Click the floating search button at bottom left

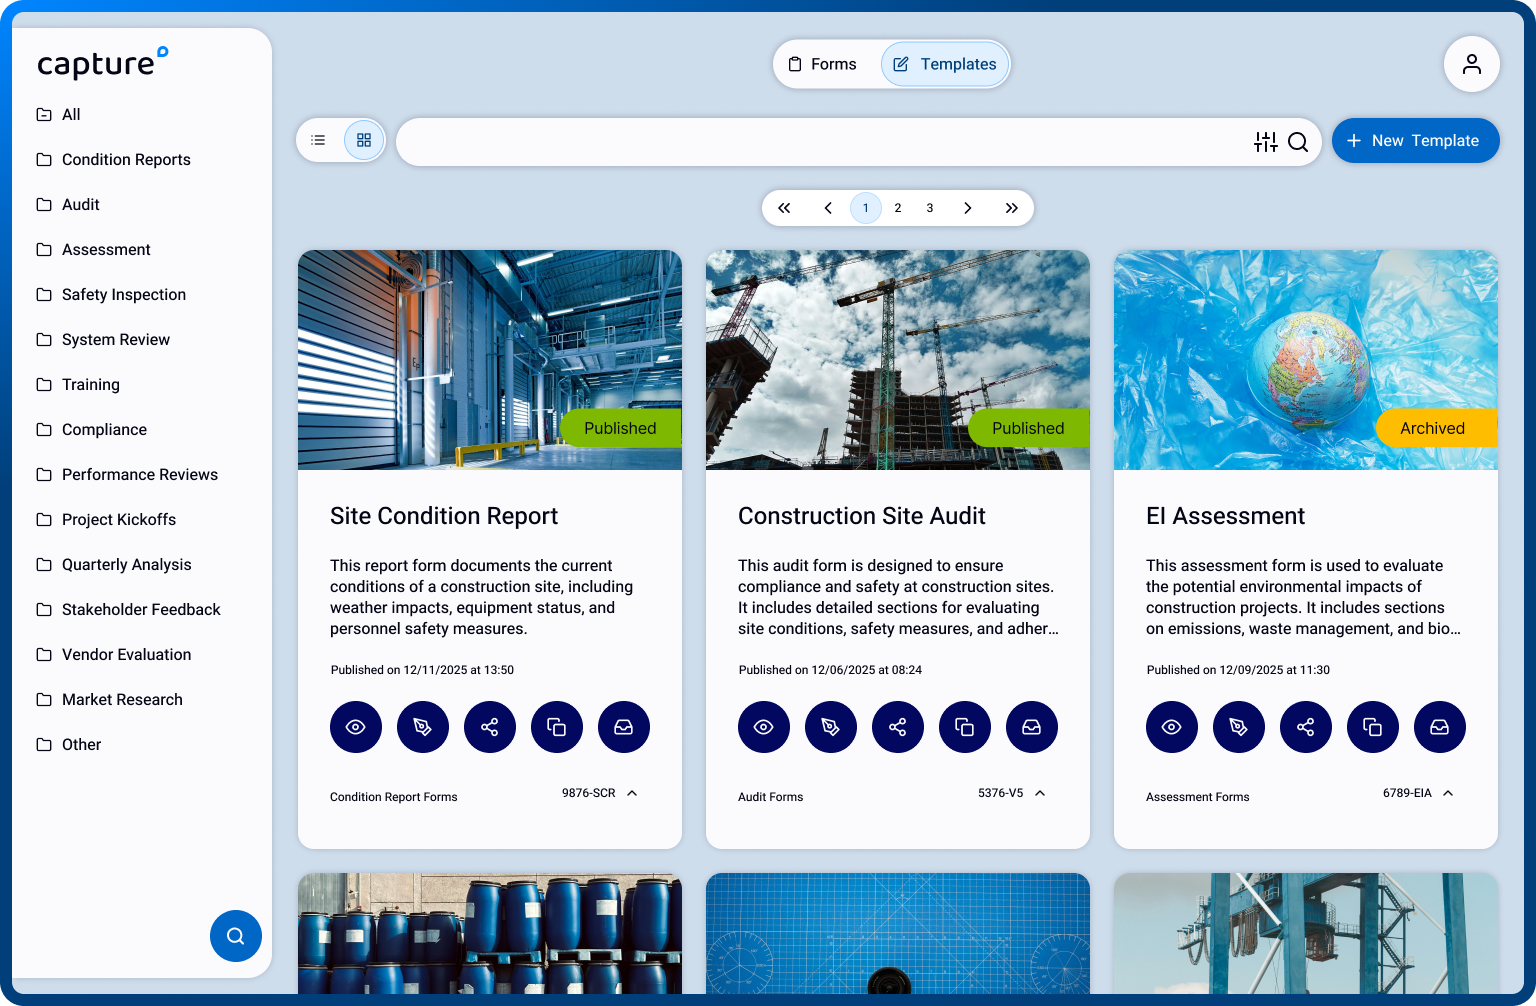[236, 936]
